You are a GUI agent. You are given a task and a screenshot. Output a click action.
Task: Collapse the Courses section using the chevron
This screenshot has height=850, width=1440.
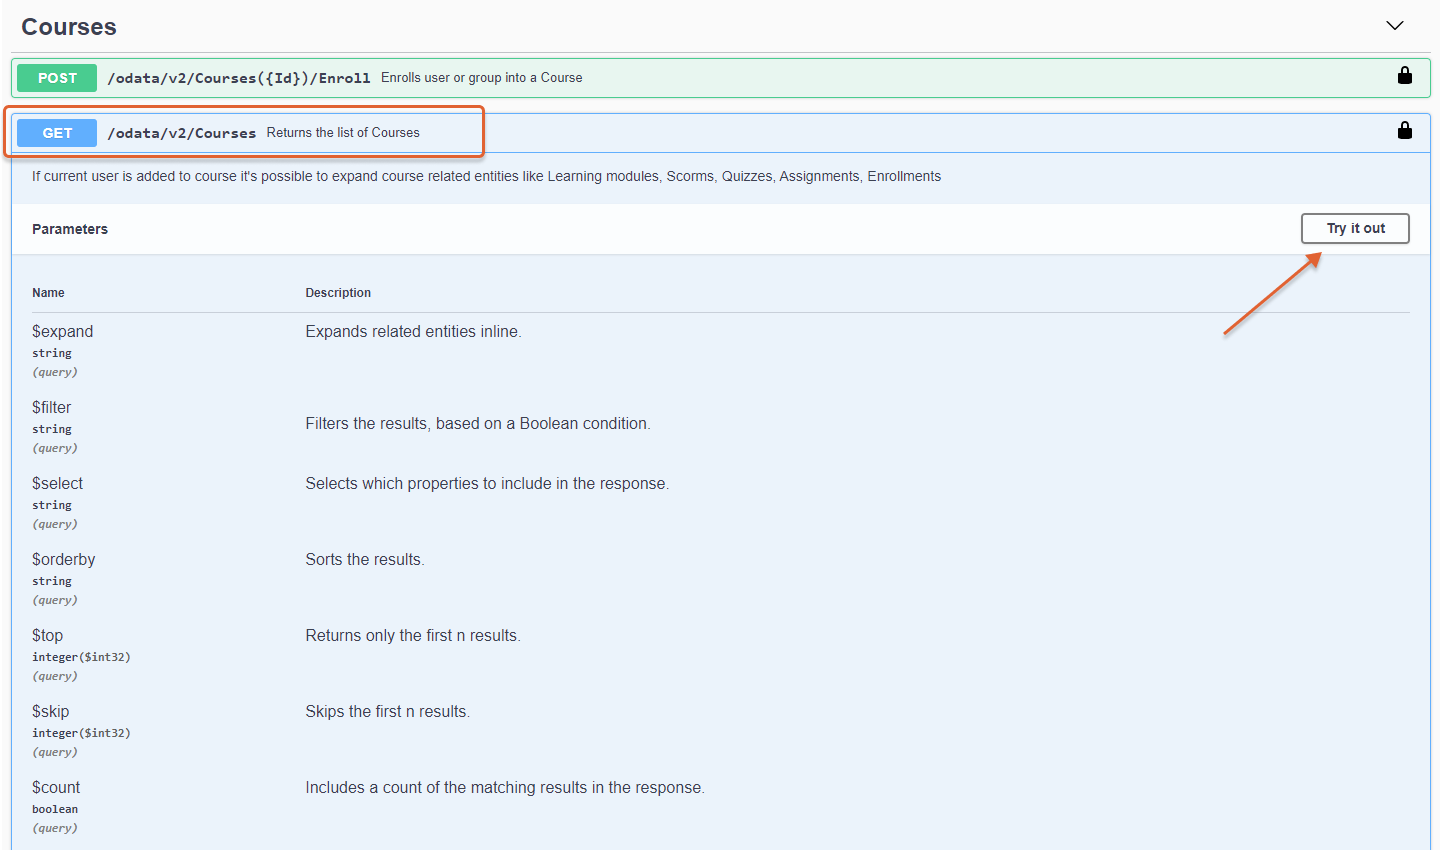coord(1394,26)
